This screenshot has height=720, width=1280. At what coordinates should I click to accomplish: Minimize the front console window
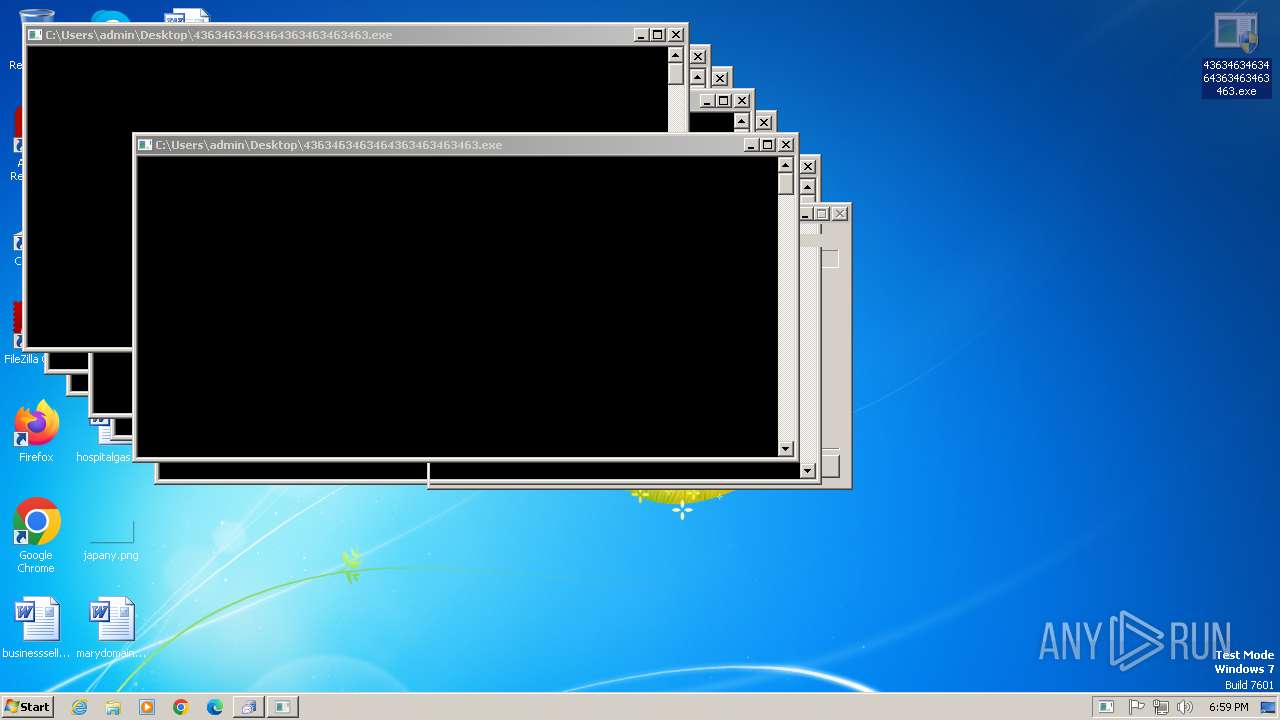[751, 145]
